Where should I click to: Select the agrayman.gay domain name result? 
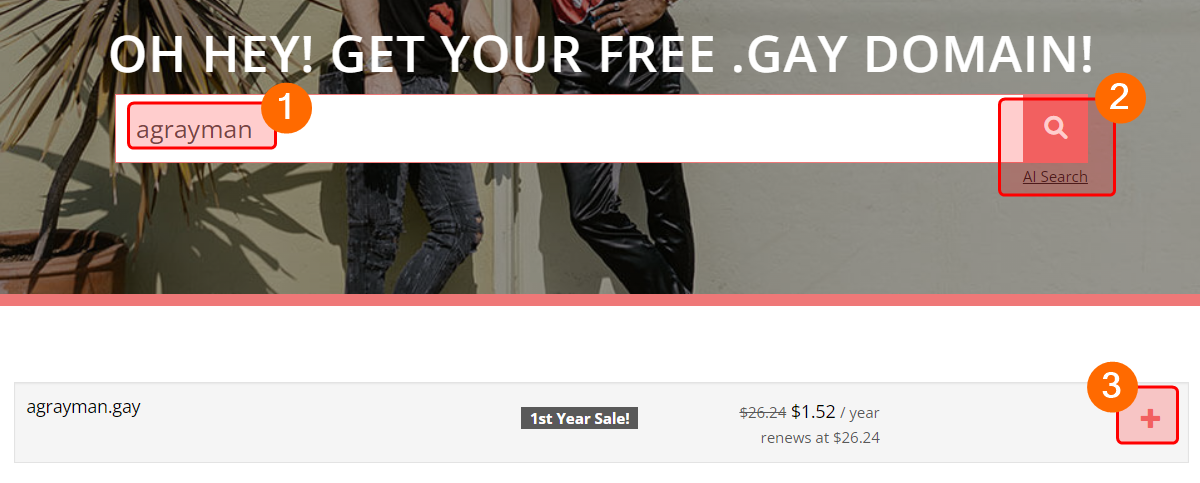point(83,407)
